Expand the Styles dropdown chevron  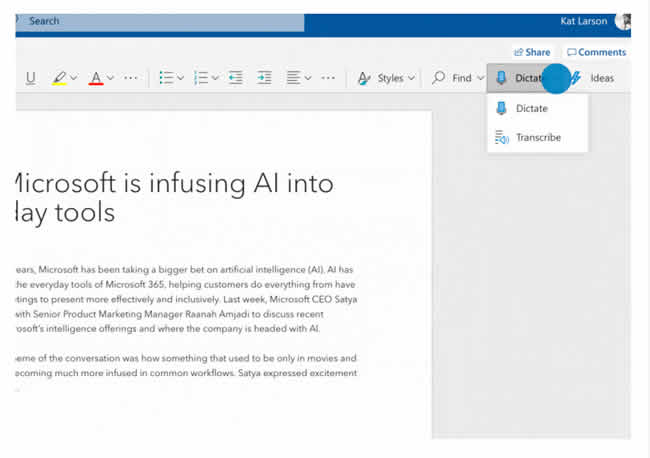coord(411,78)
